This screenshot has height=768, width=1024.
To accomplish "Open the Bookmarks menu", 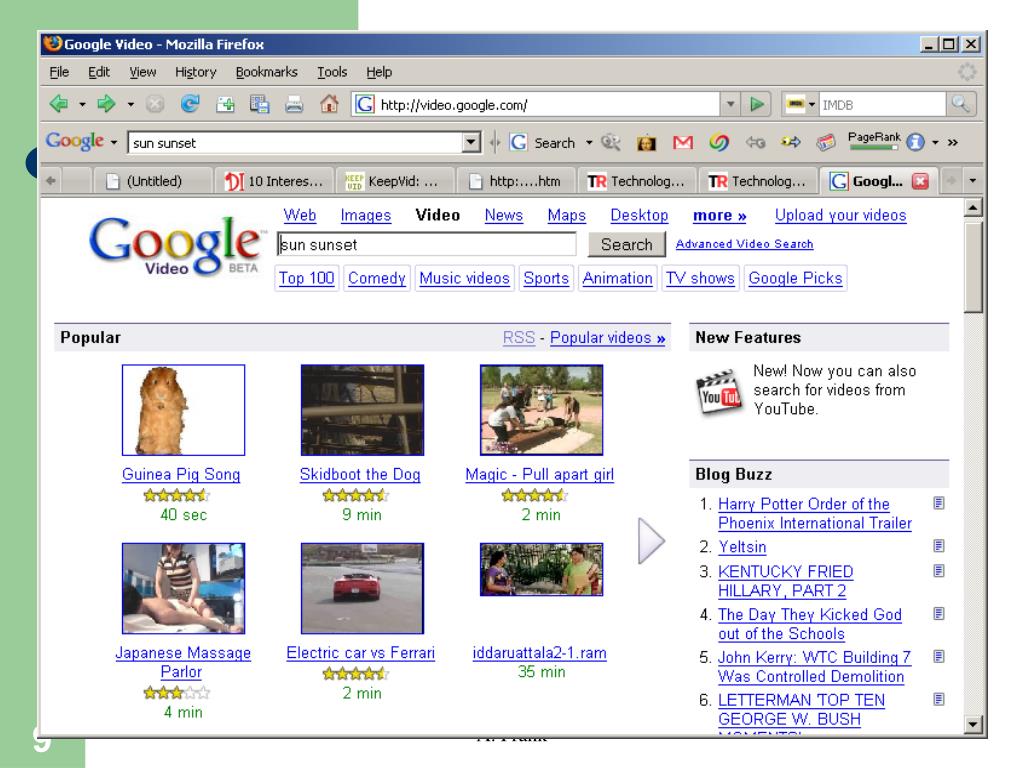I will (x=266, y=72).
